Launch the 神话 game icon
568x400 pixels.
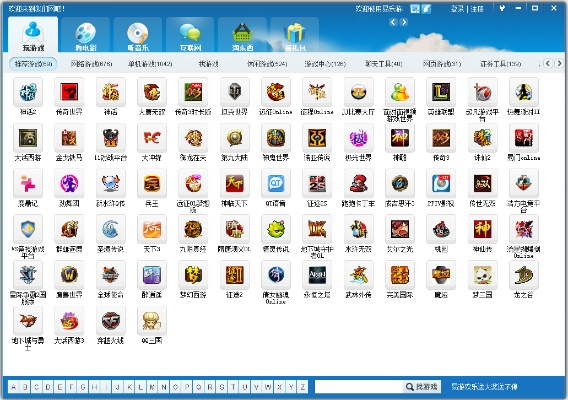(110, 92)
